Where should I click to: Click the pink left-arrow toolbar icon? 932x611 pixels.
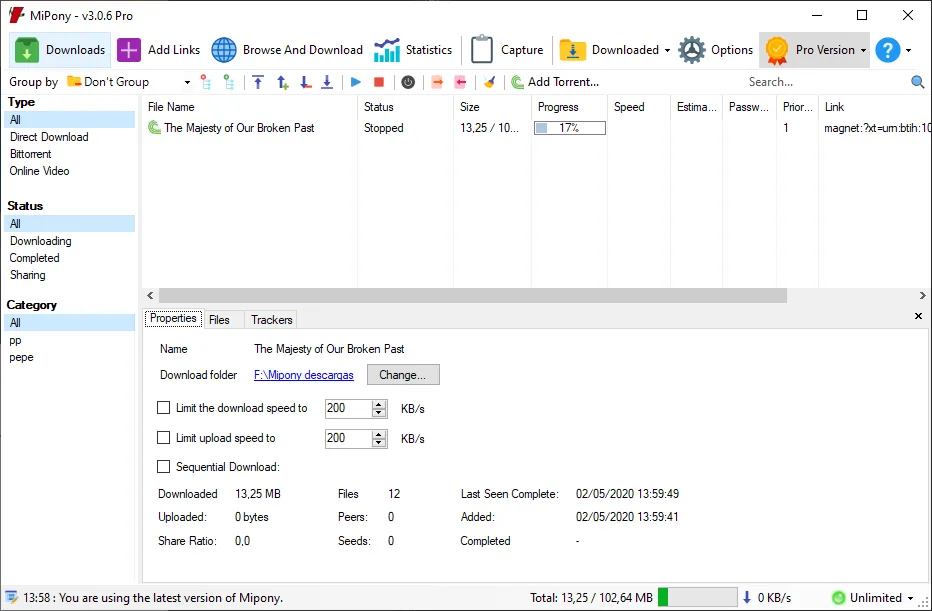(460, 82)
